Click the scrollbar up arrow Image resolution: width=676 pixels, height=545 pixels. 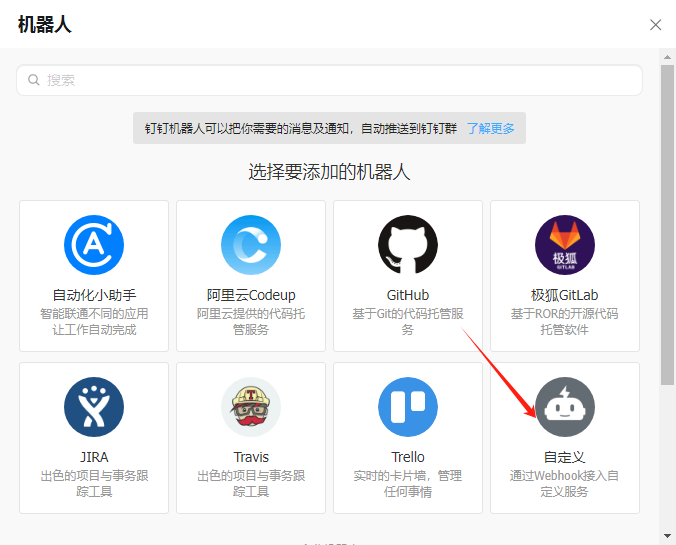[x=667, y=56]
